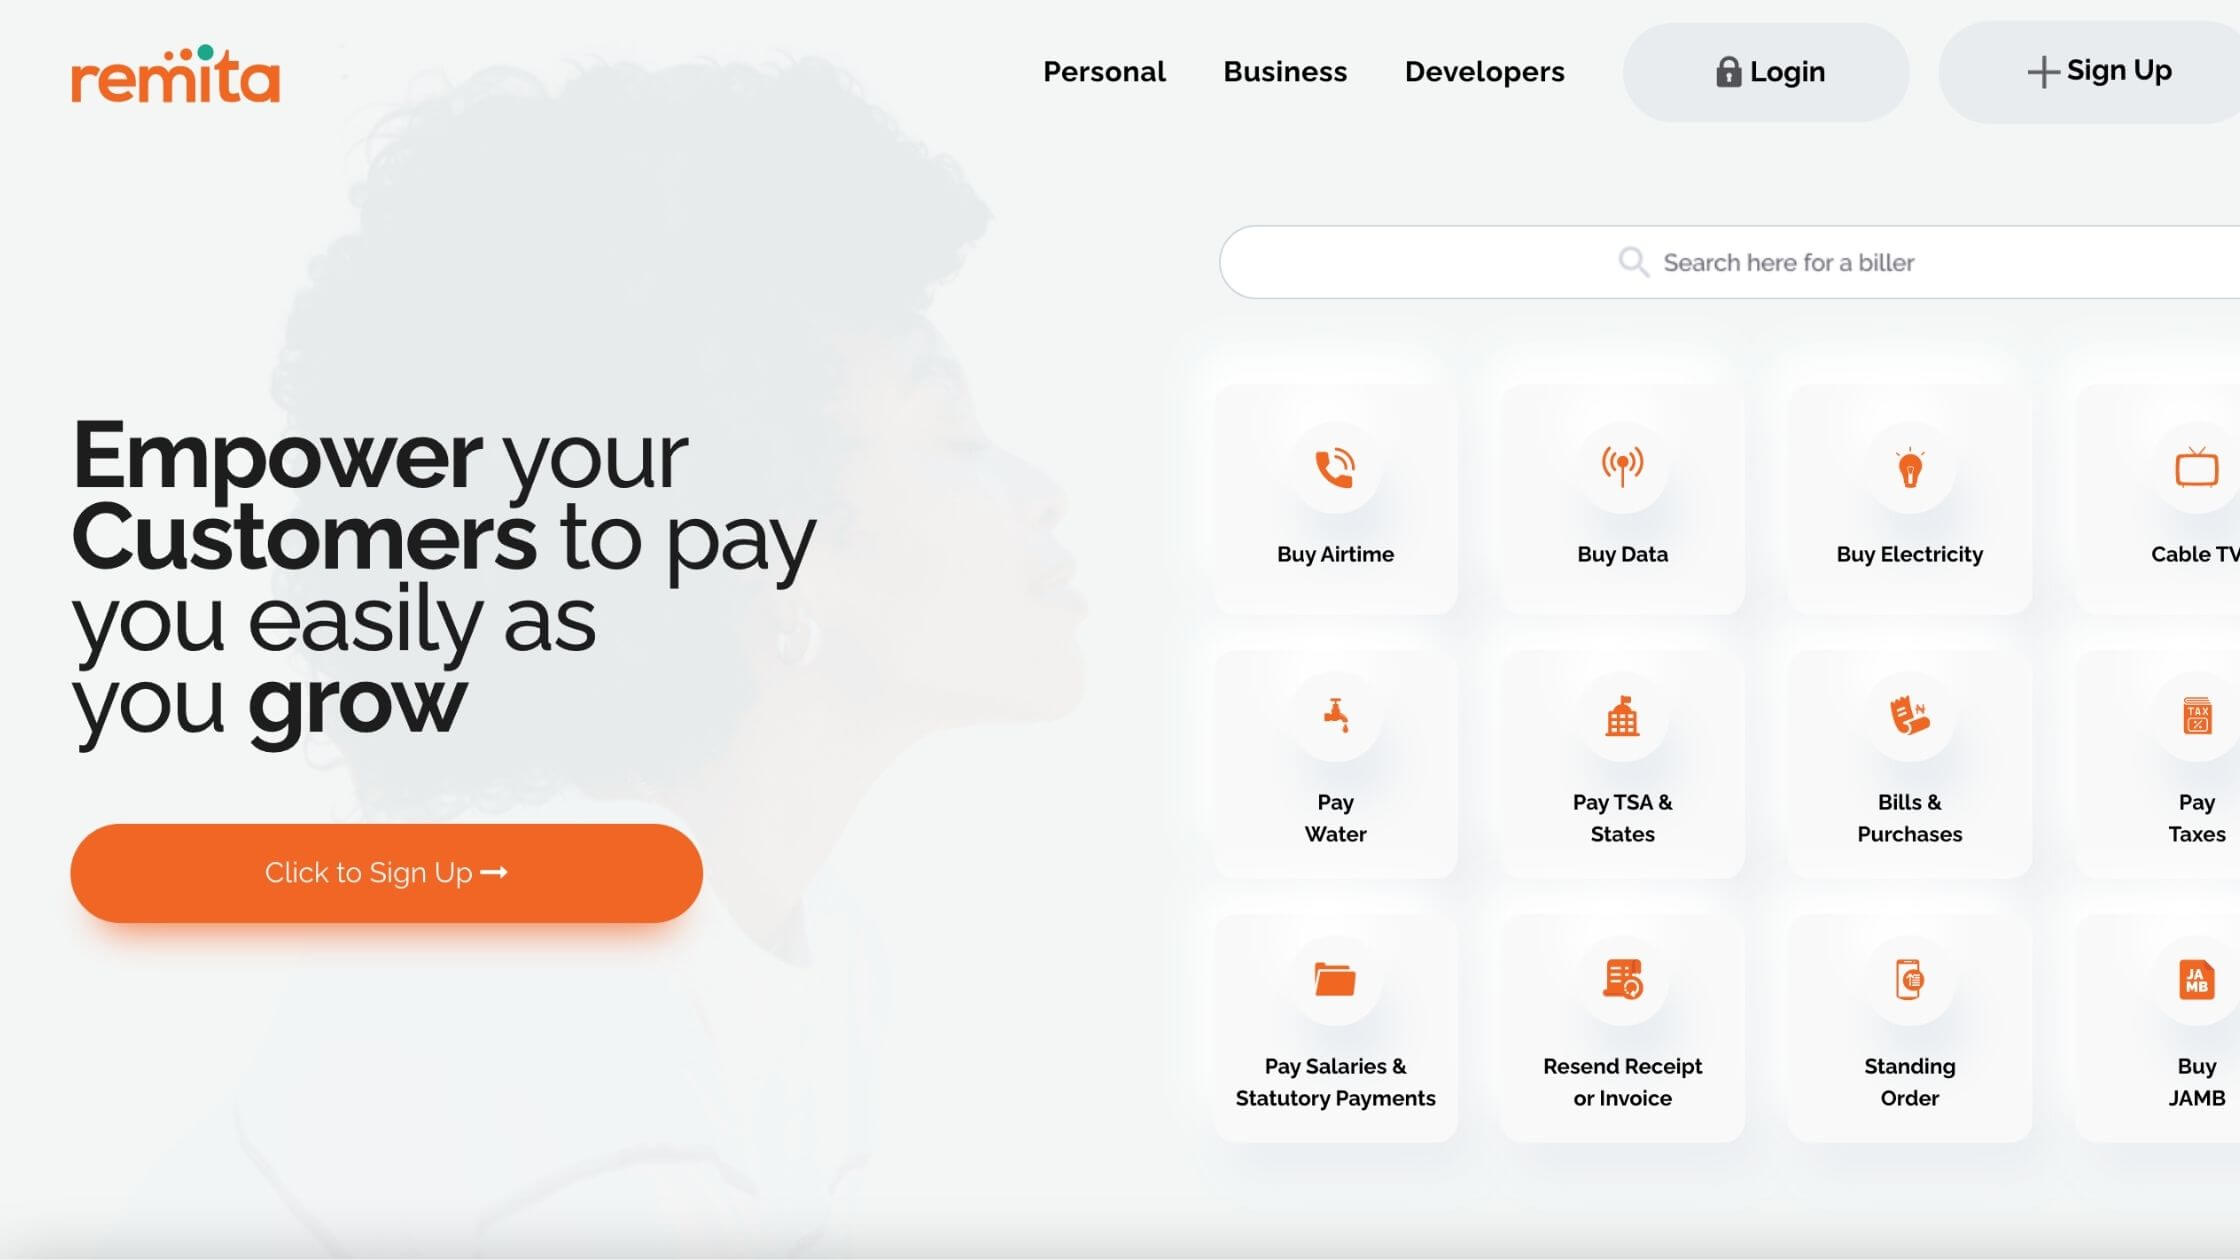The width and height of the screenshot is (2240, 1260).
Task: Open the Business menu item
Action: [x=1285, y=71]
